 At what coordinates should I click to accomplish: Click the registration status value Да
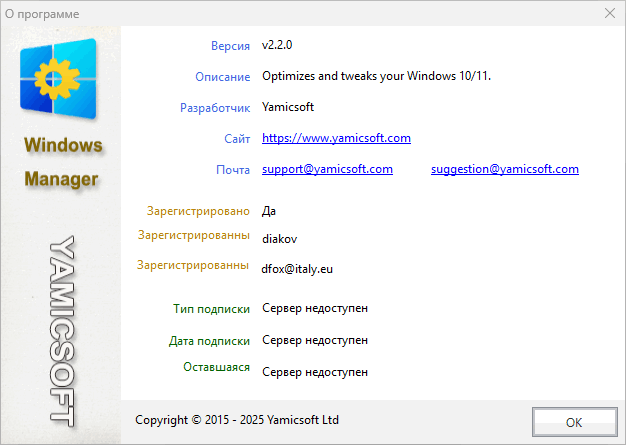point(269,211)
